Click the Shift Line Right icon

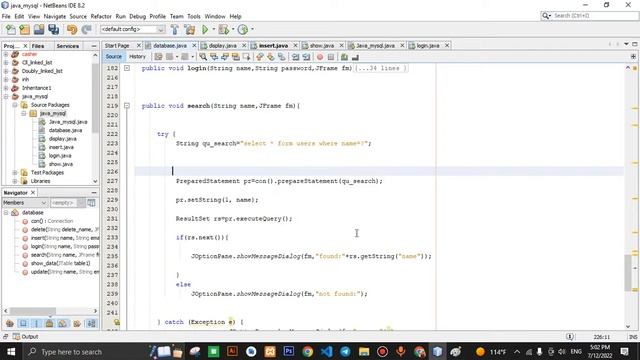[306, 57]
